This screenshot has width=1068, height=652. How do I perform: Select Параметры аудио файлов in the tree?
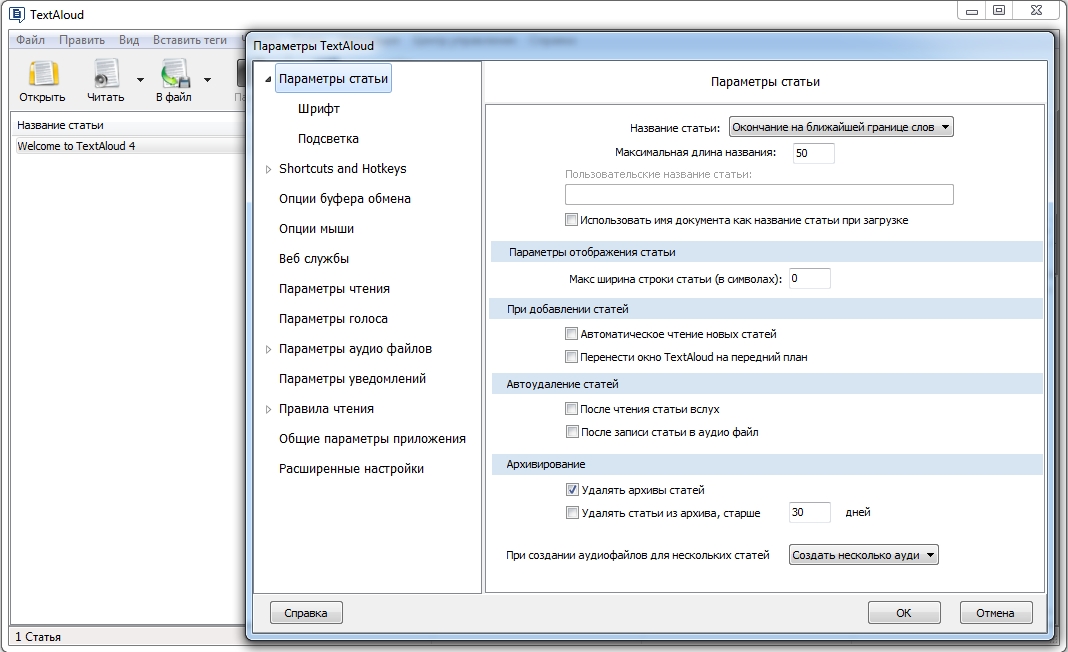[x=355, y=349]
